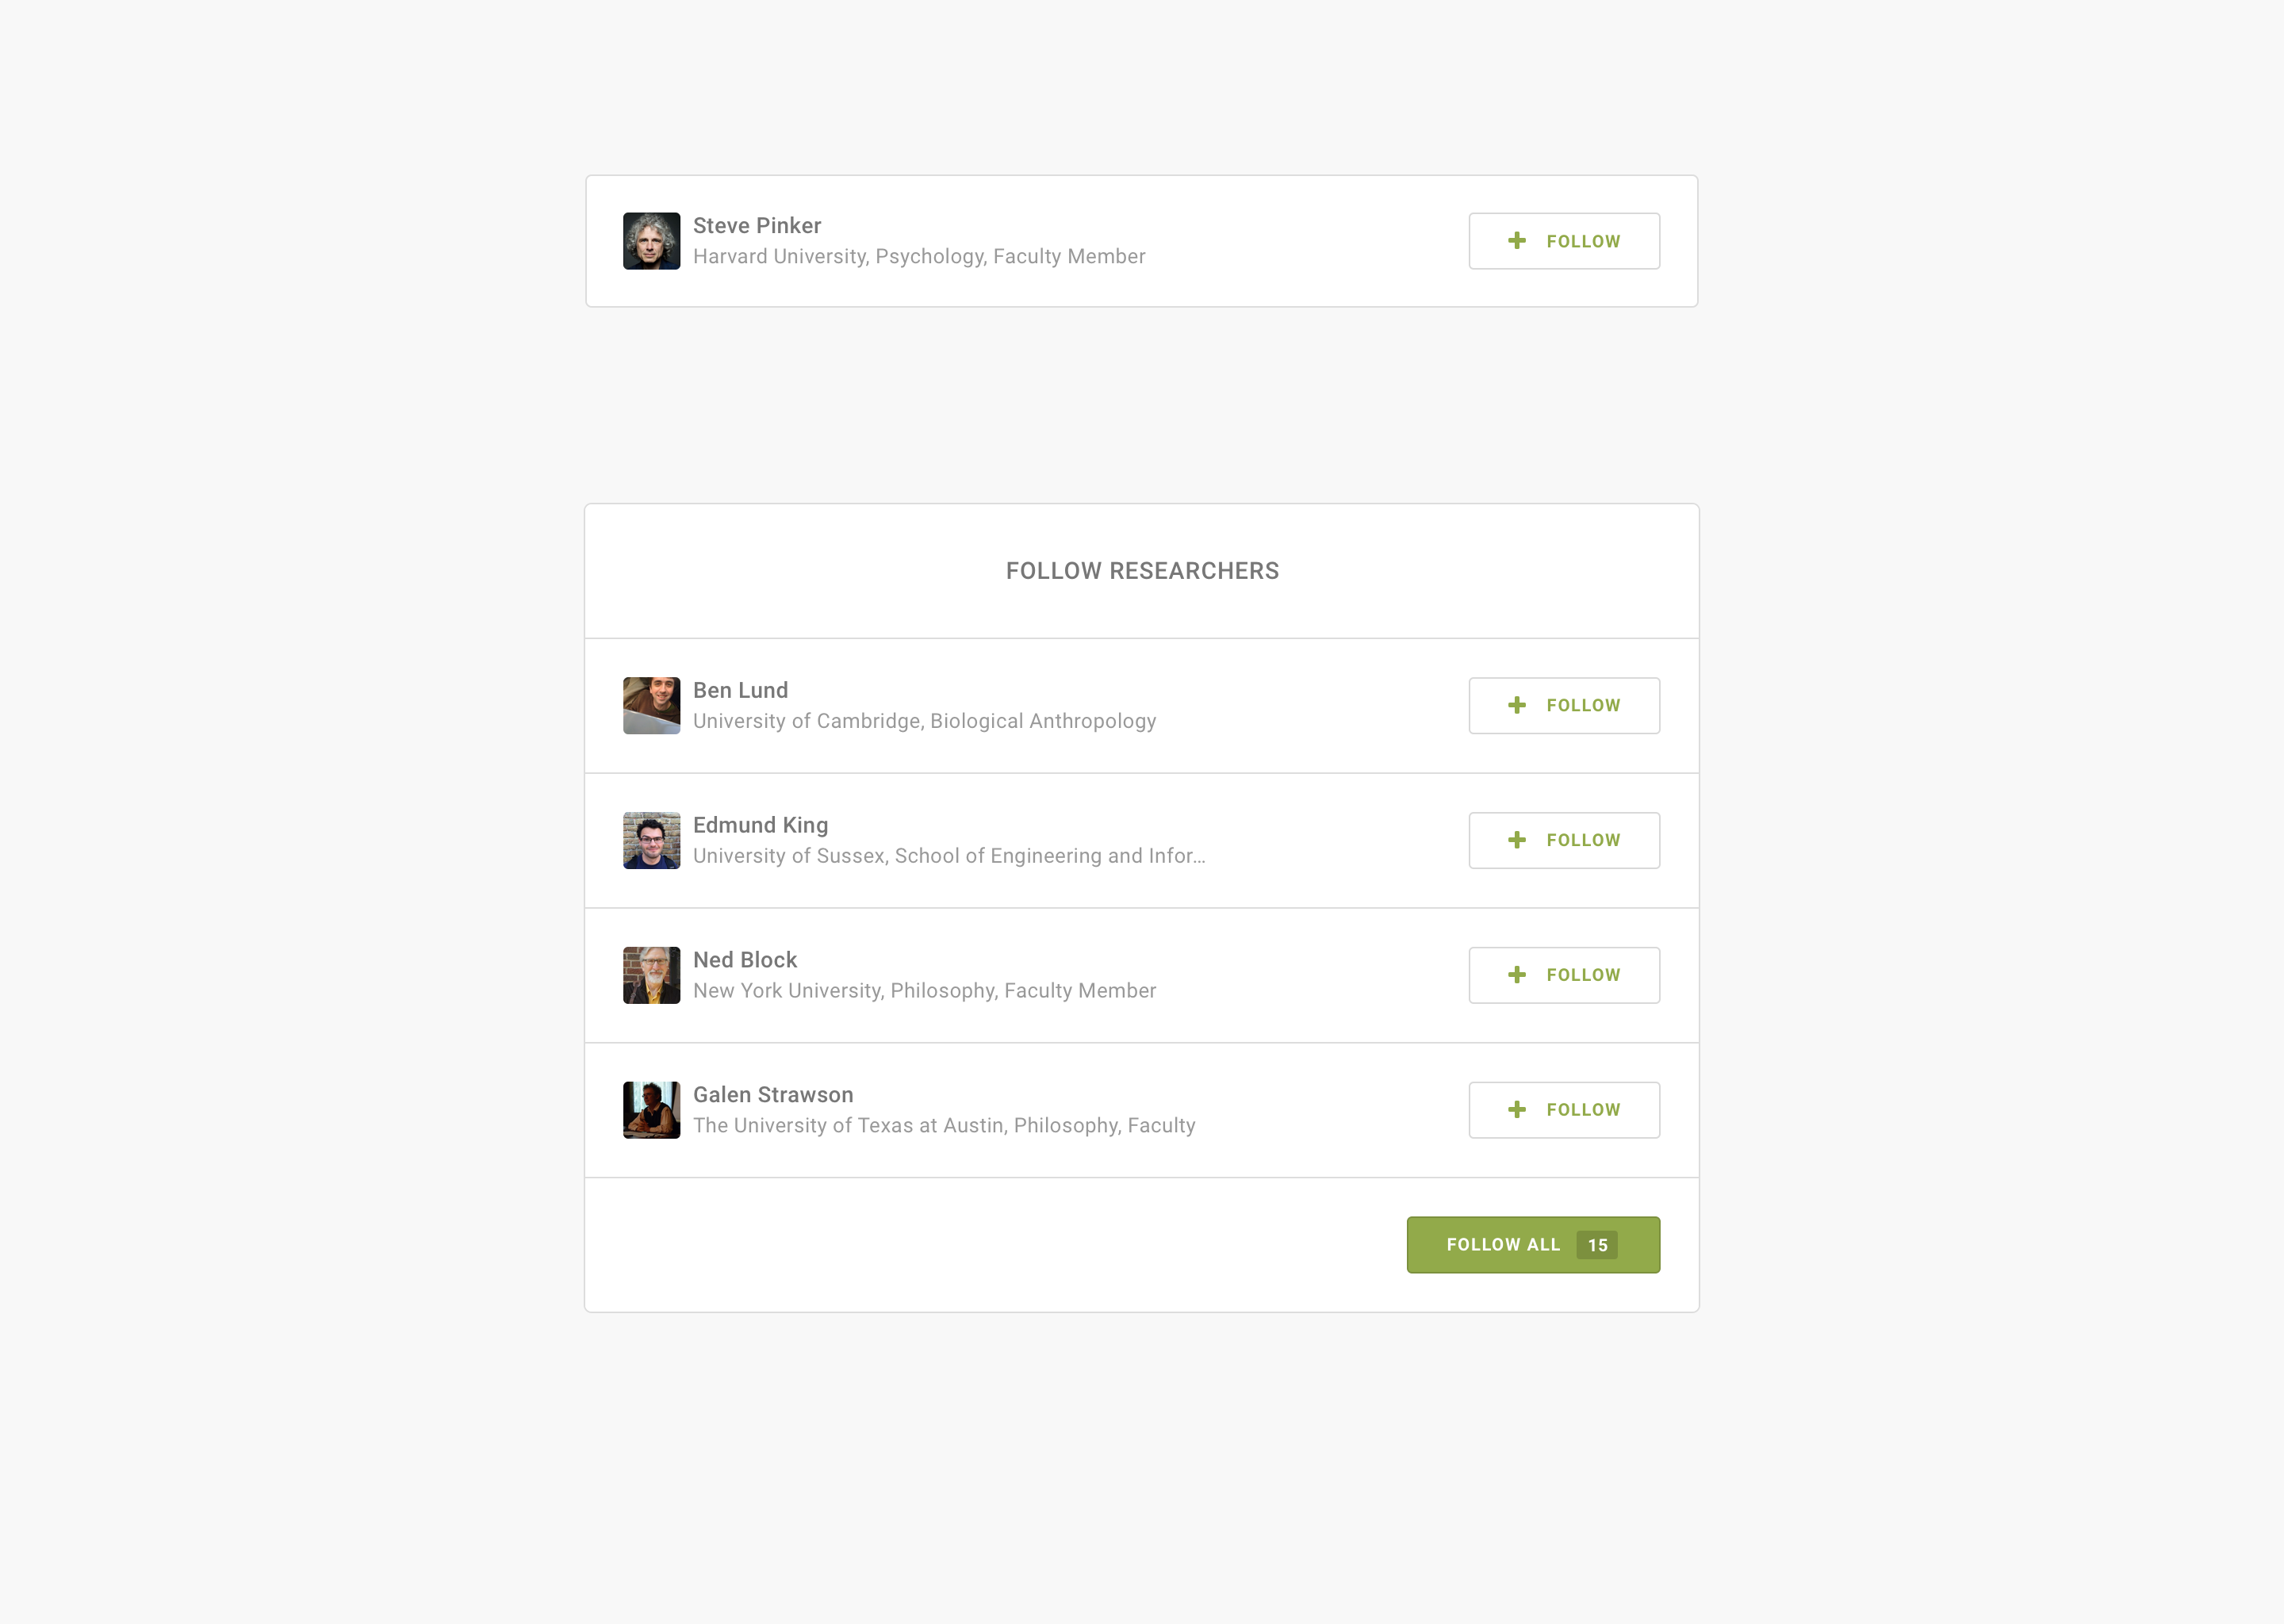
Task: Follow Steve Pinker via the FOLLOW text
Action: pos(1583,241)
